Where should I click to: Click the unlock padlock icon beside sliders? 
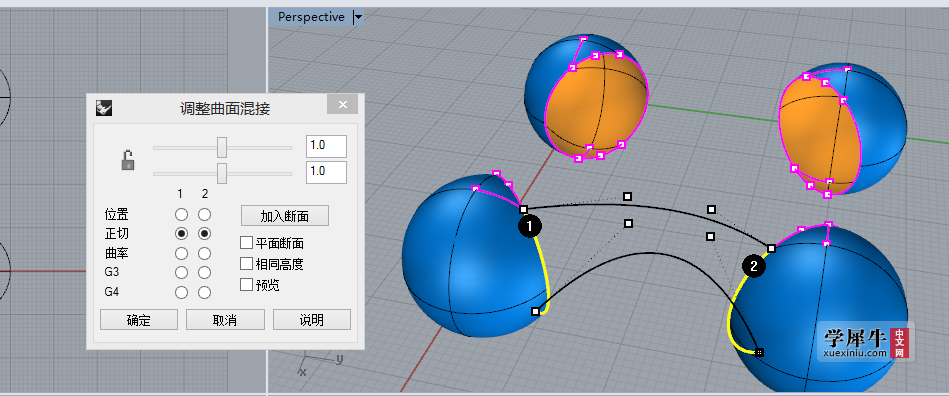click(128, 160)
